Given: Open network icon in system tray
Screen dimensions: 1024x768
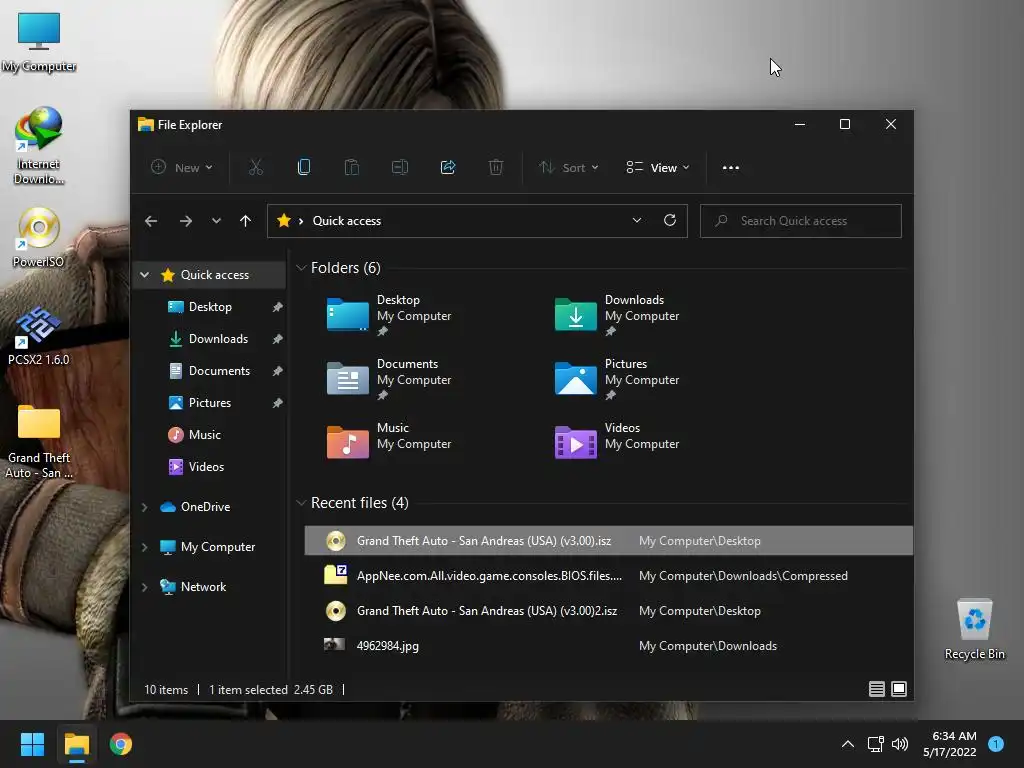Looking at the screenshot, I should [x=875, y=744].
